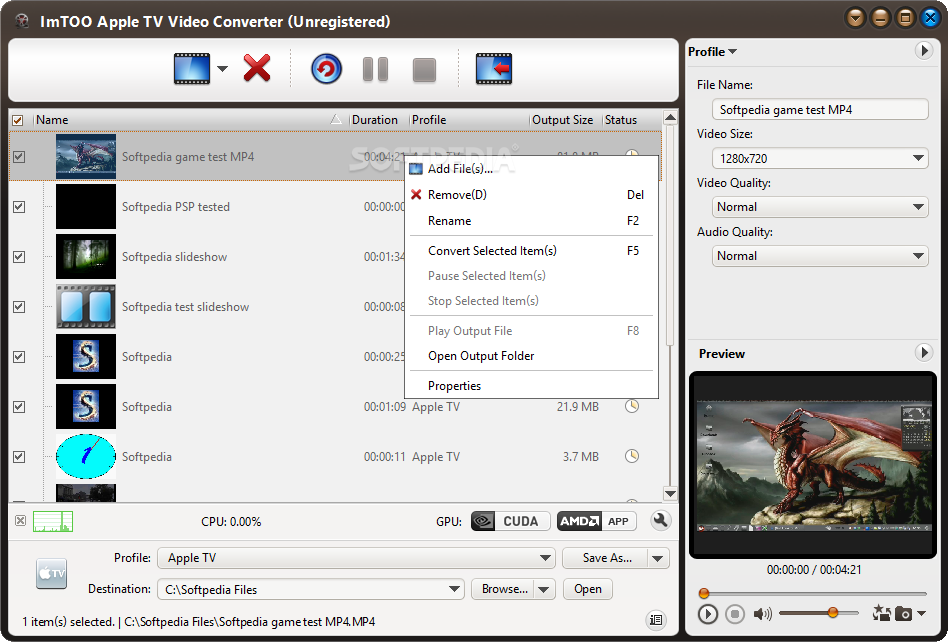Start conversion with the blue Convert icon

(x=326, y=69)
